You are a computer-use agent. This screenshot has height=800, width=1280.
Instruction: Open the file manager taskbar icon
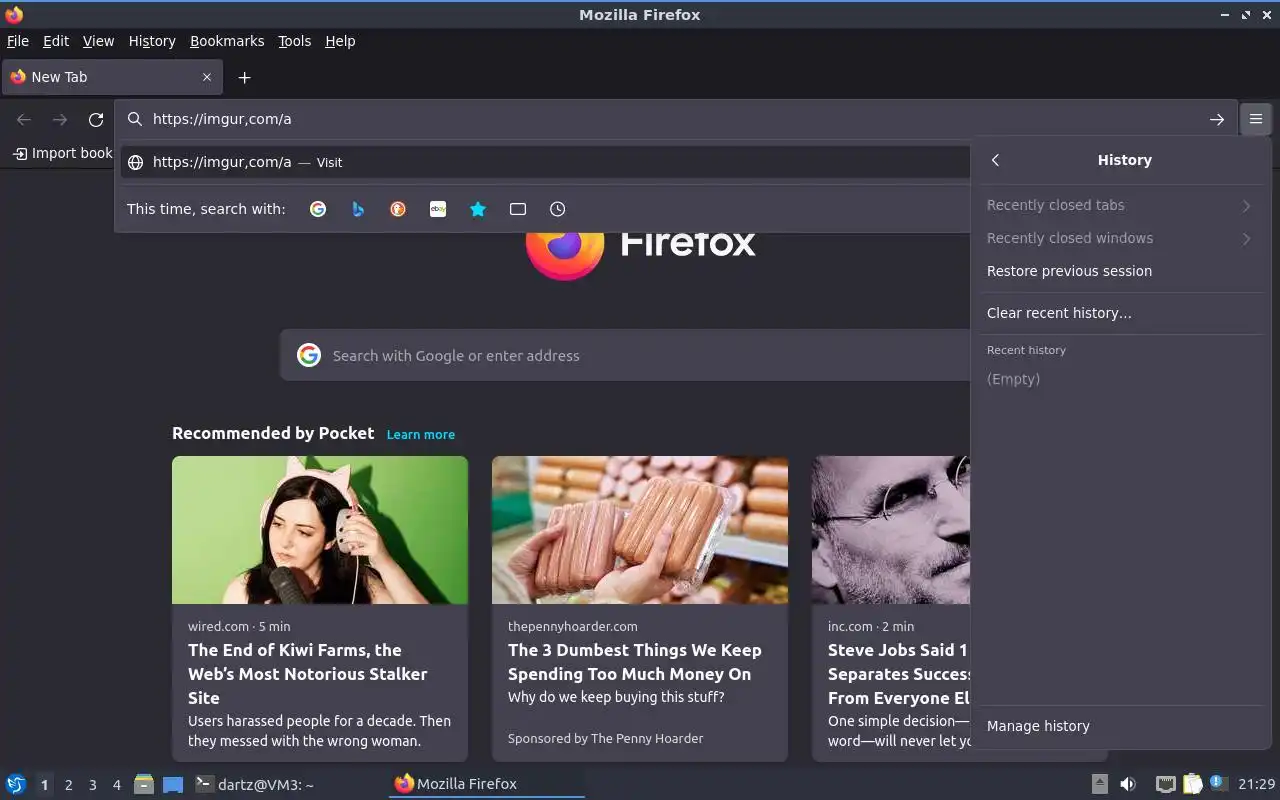pyautogui.click(x=144, y=784)
